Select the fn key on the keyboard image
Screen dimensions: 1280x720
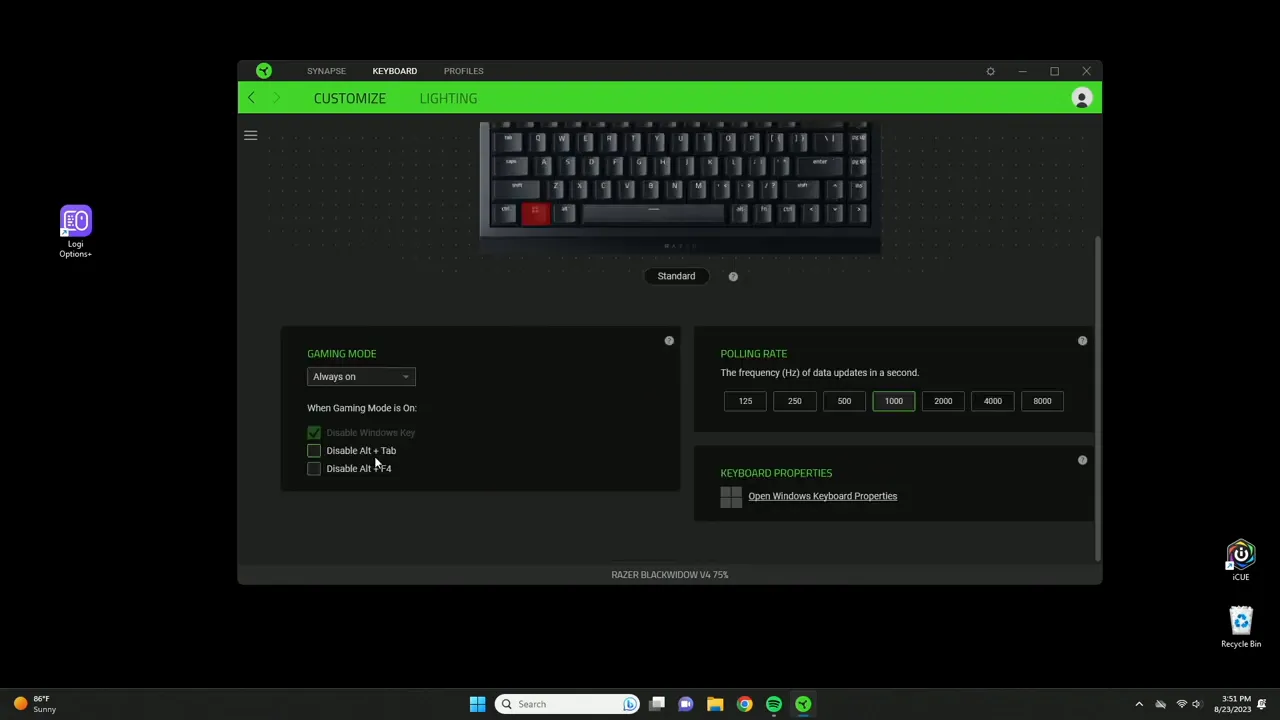(764, 211)
